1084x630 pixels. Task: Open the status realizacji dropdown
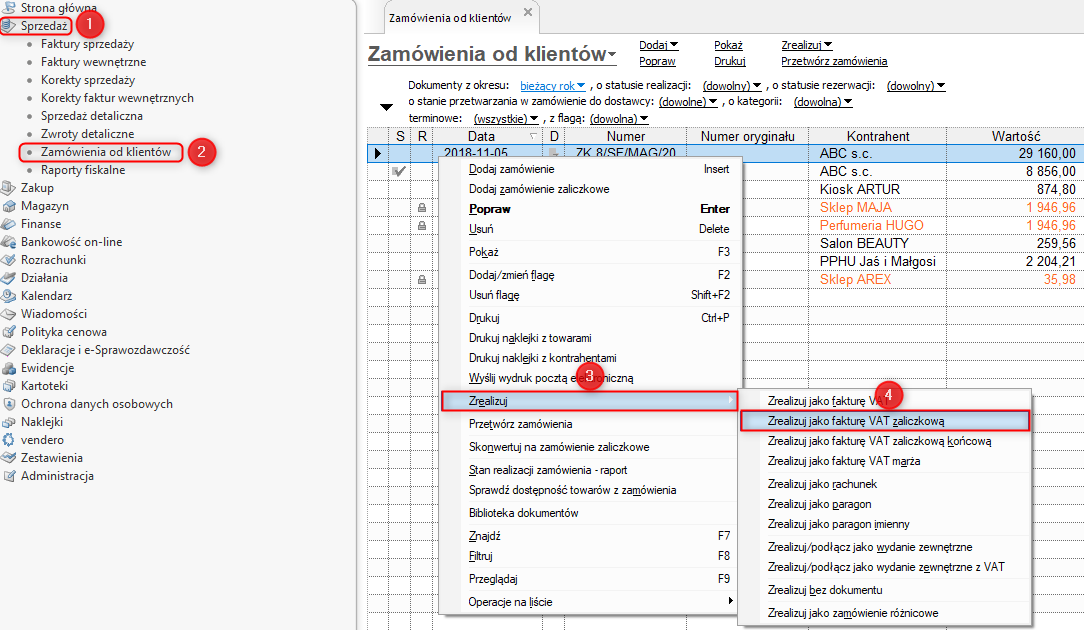[732, 86]
